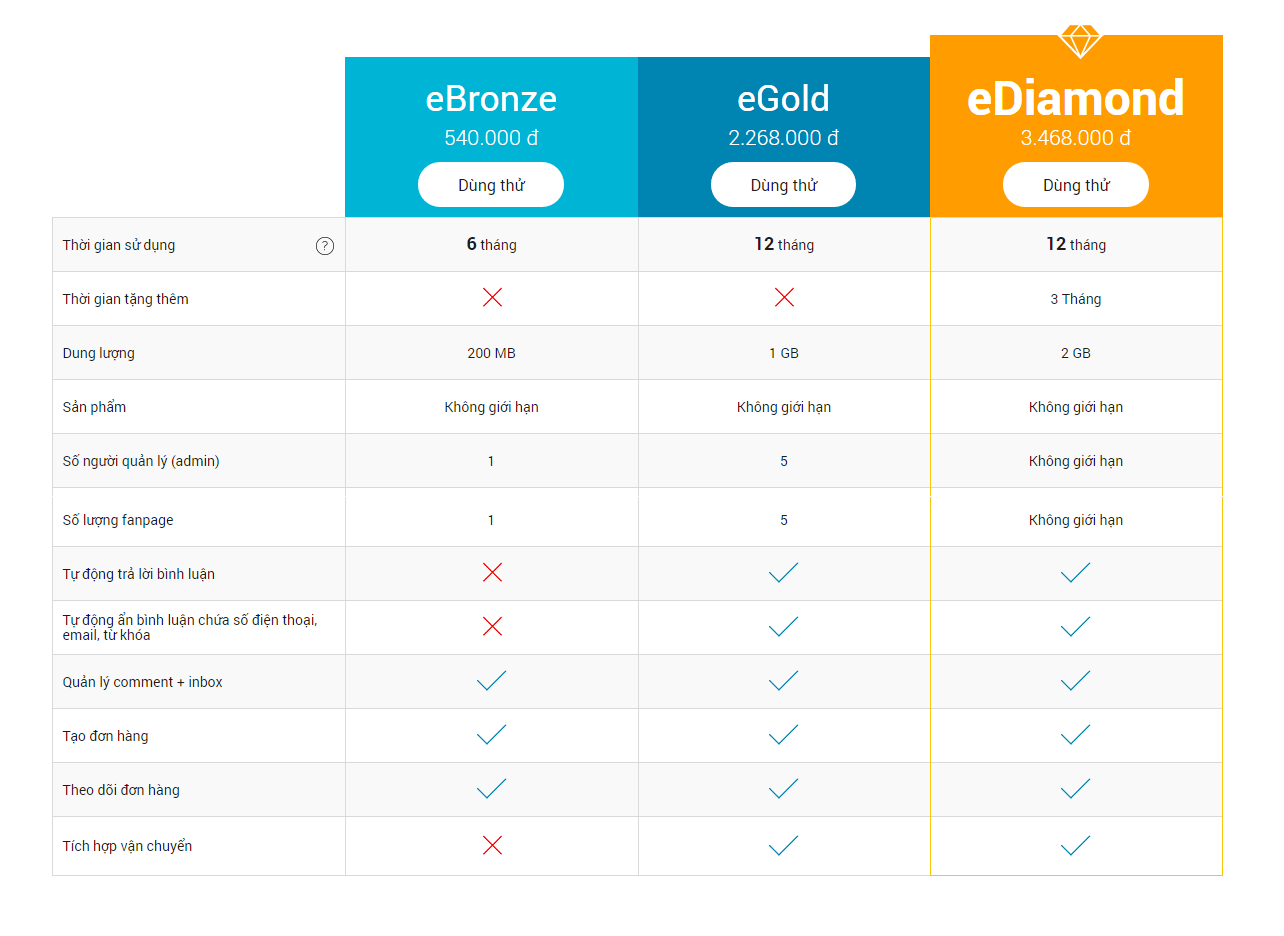Select the eGold plan header
This screenshot has height=936, width=1284.
click(x=784, y=99)
